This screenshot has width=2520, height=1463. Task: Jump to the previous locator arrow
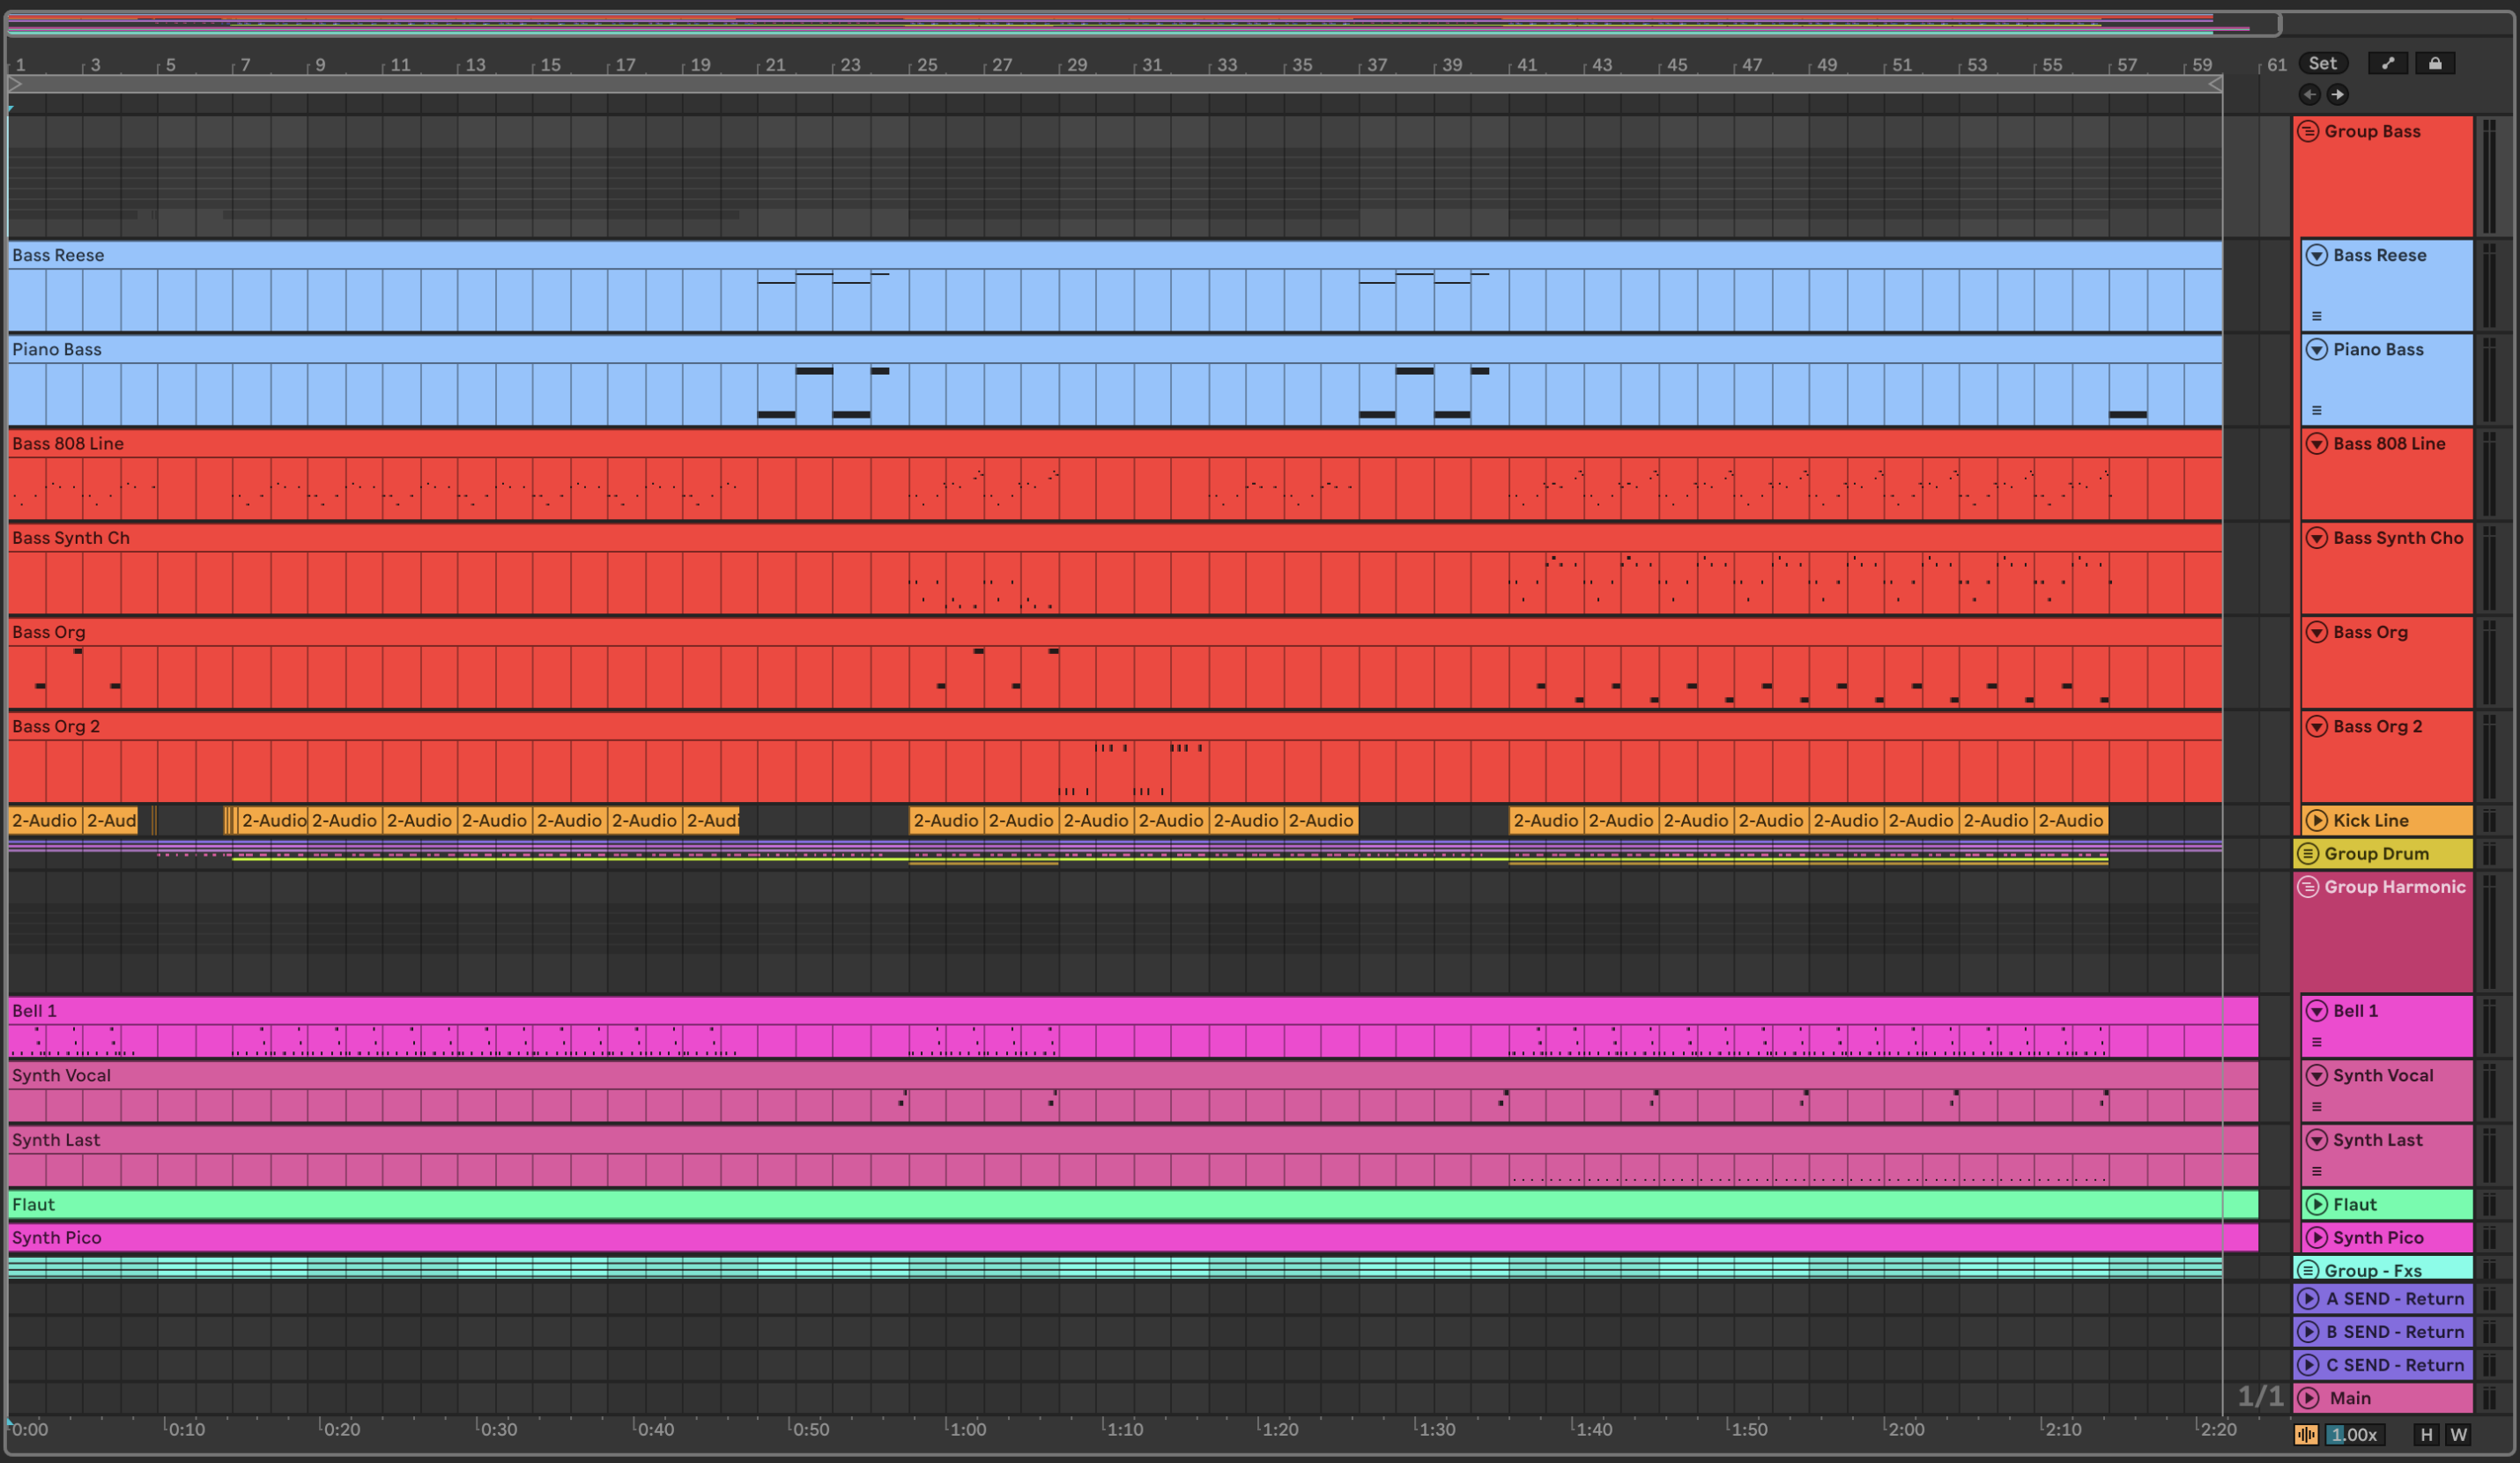click(x=2309, y=94)
